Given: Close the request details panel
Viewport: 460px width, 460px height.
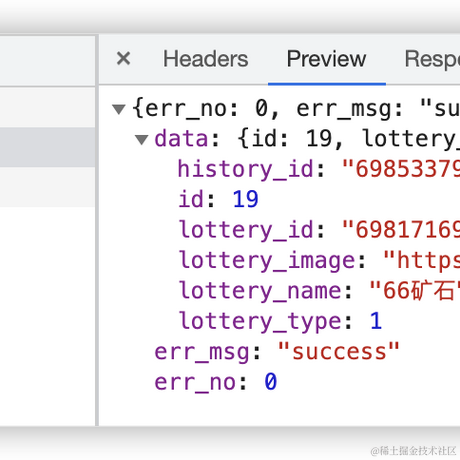Looking at the screenshot, I should [x=123, y=59].
